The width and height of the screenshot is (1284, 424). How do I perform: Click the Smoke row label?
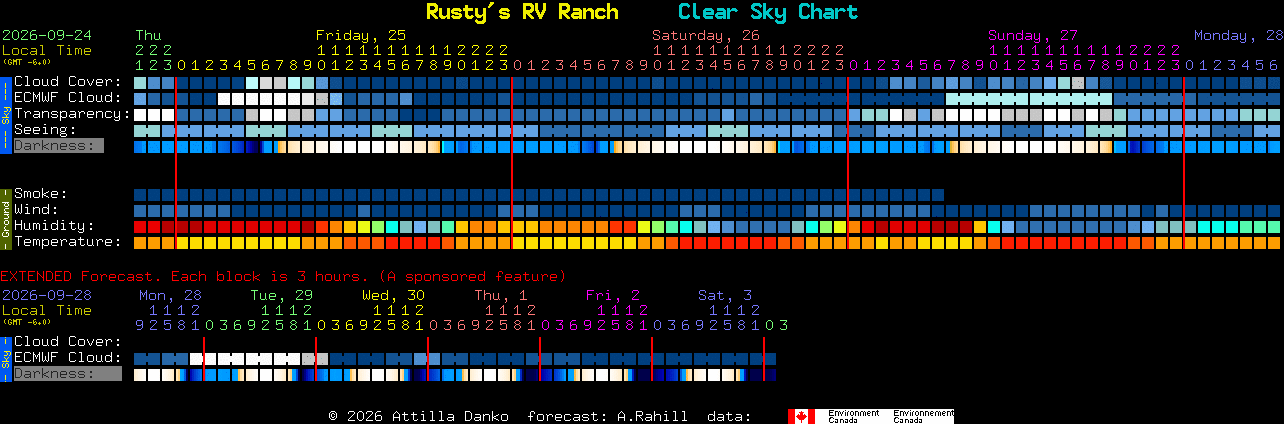coord(40,193)
